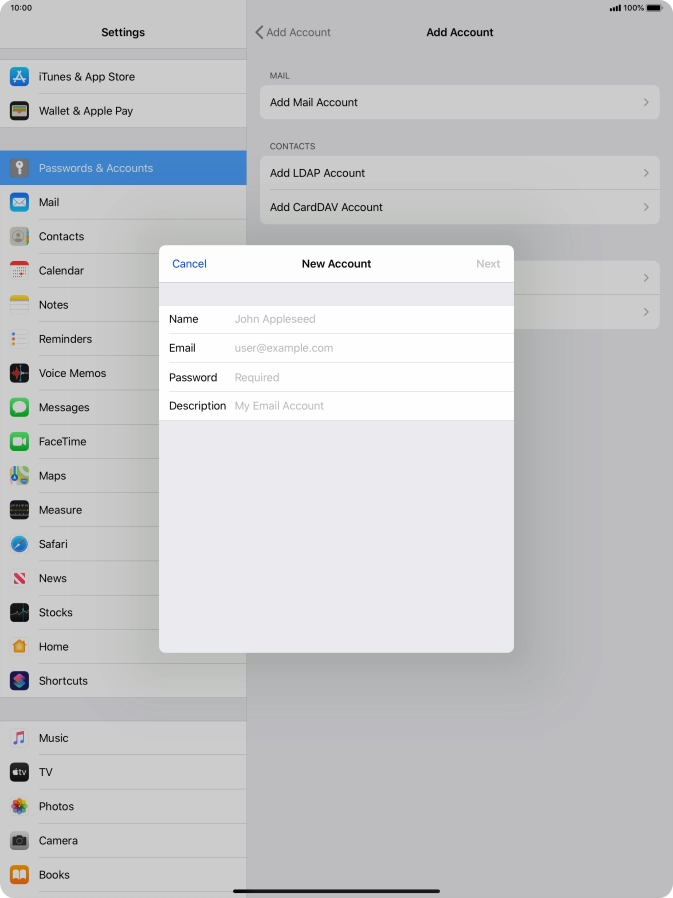Viewport: 673px width, 898px height.
Task: Select the Calendar icon in Settings list
Action: [x=19, y=271]
